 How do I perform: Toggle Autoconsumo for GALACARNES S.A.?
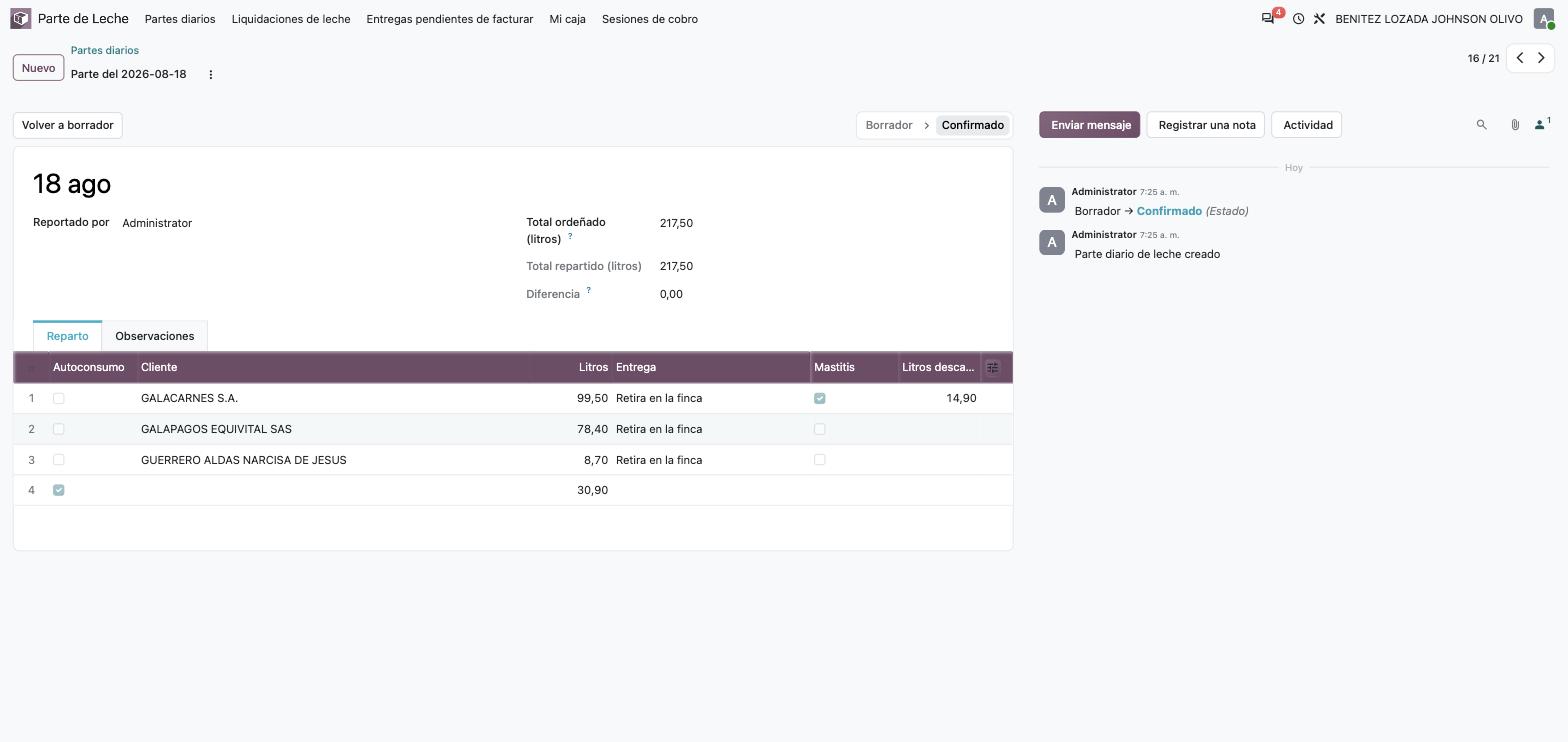click(59, 399)
